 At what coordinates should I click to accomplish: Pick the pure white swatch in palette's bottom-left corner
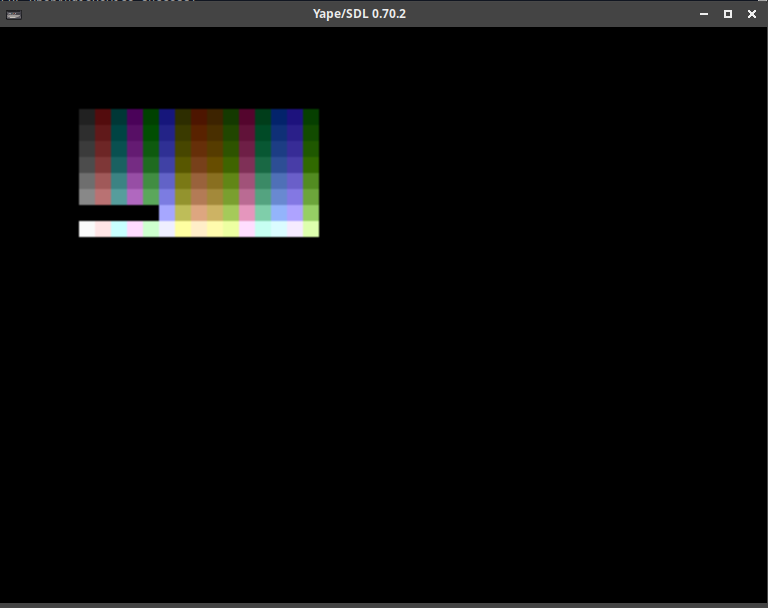click(x=87, y=229)
